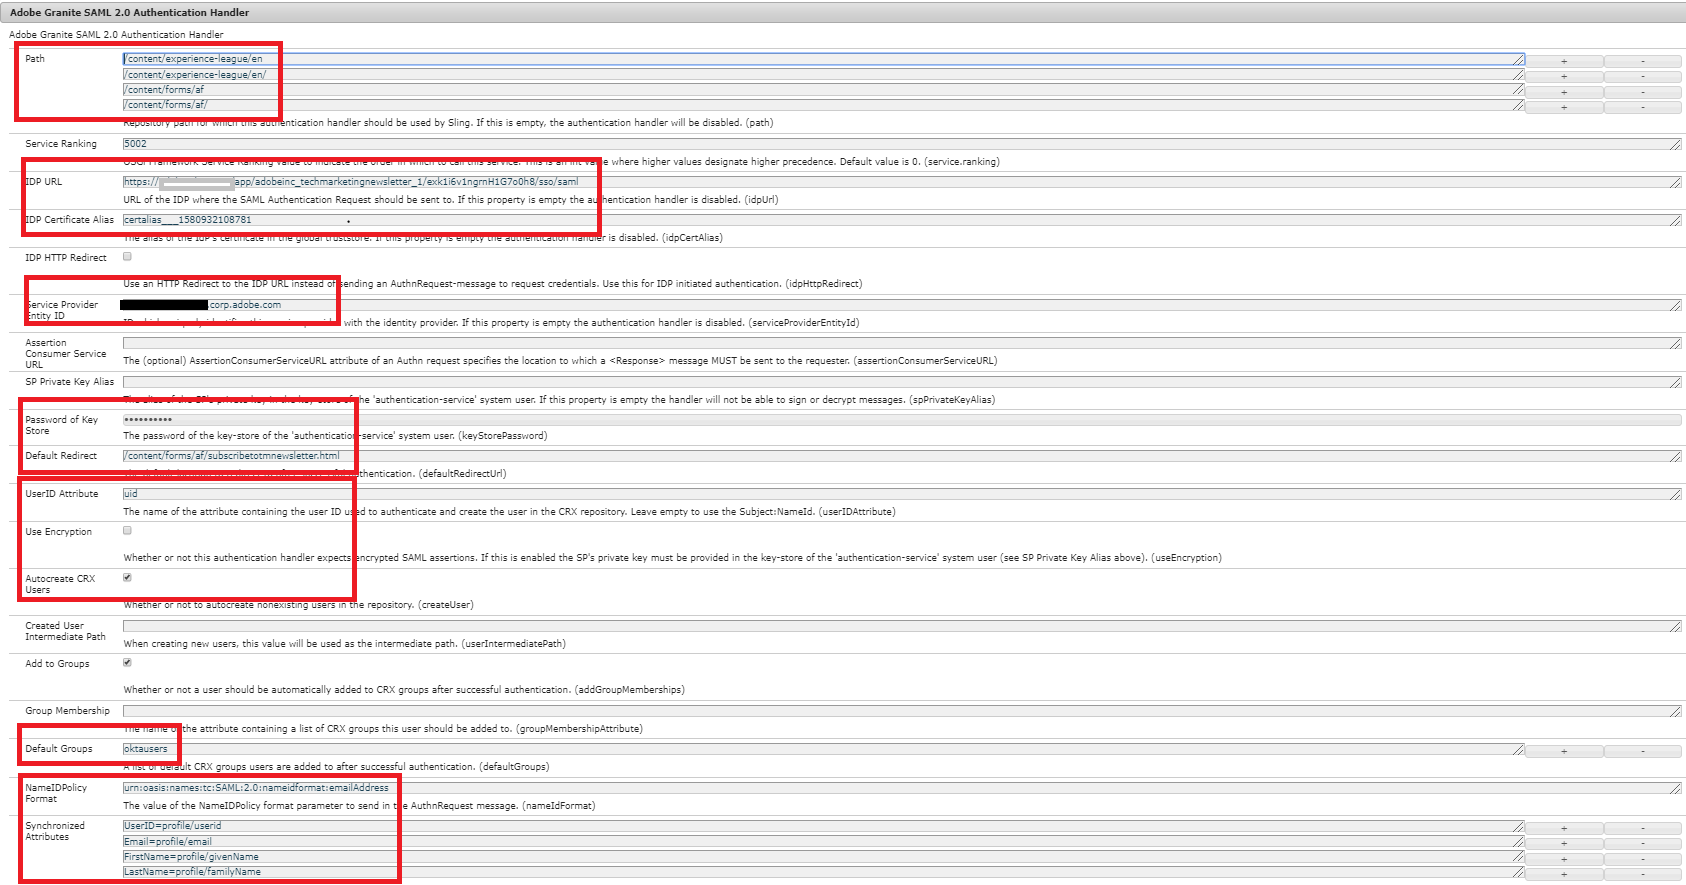The image size is (1686, 885).
Task: Edit the Service Ranking field showing 5002
Action: 902,144
